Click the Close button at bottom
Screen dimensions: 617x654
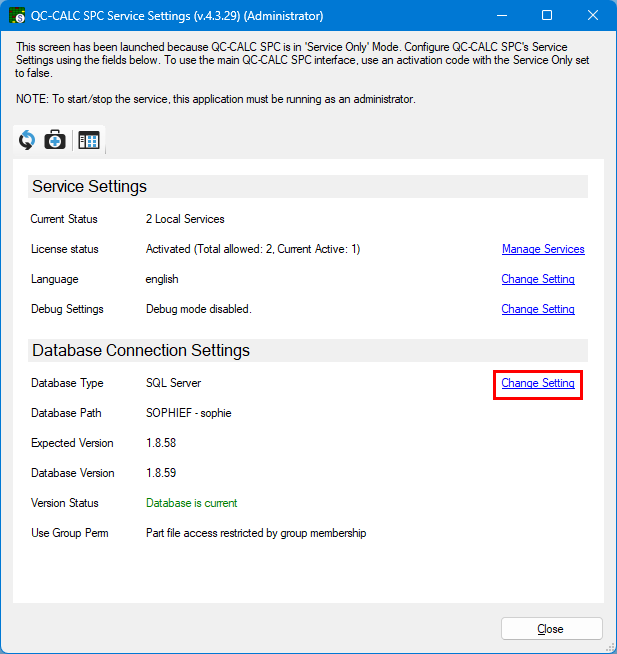(x=552, y=629)
